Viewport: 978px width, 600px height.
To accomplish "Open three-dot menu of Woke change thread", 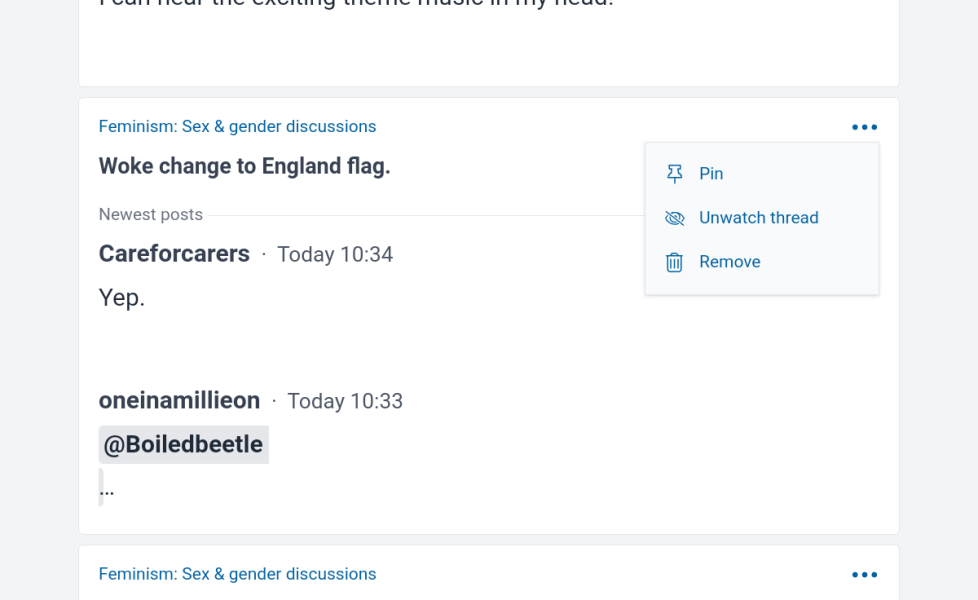I will [864, 127].
